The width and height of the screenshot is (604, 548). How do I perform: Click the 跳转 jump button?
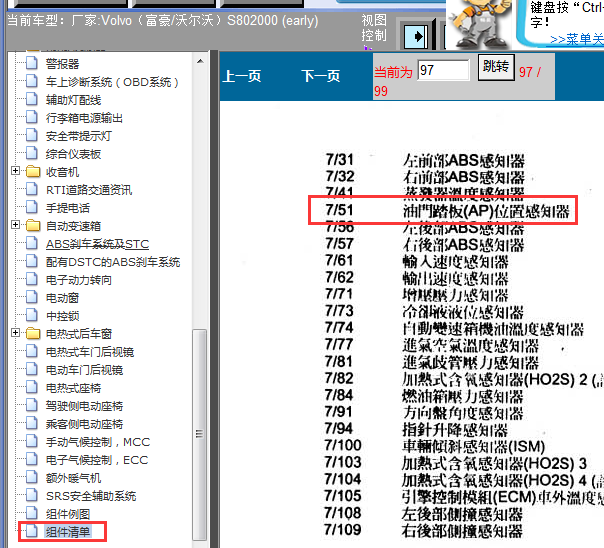[x=496, y=67]
